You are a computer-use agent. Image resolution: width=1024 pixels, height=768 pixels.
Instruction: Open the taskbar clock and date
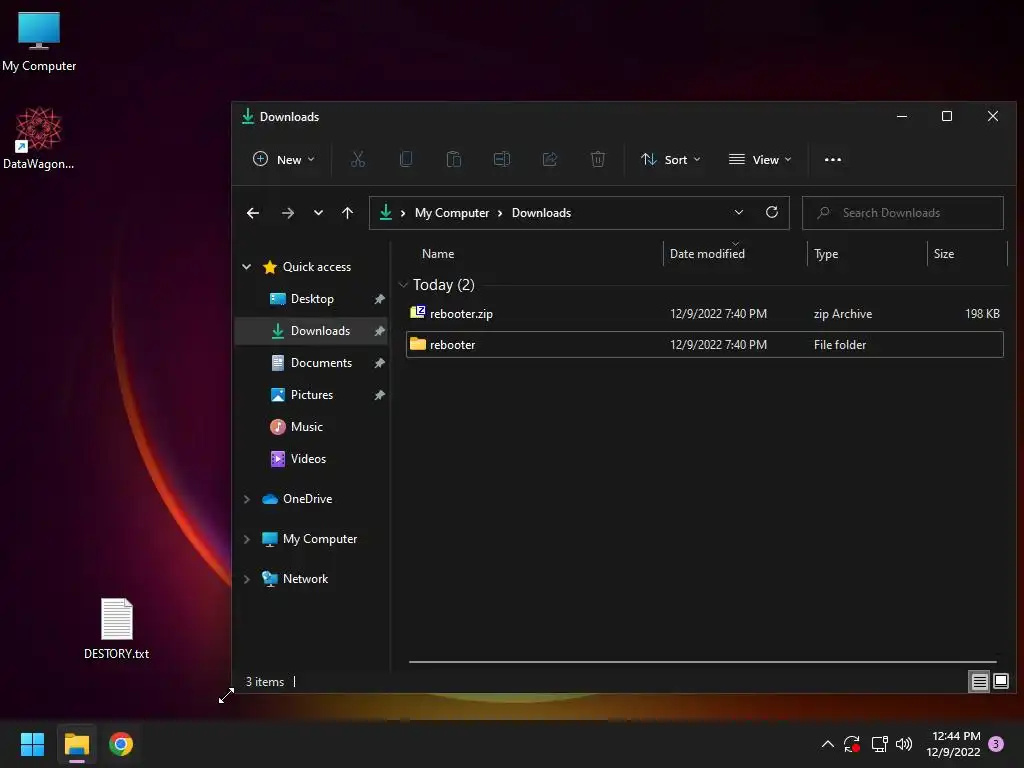[953, 744]
